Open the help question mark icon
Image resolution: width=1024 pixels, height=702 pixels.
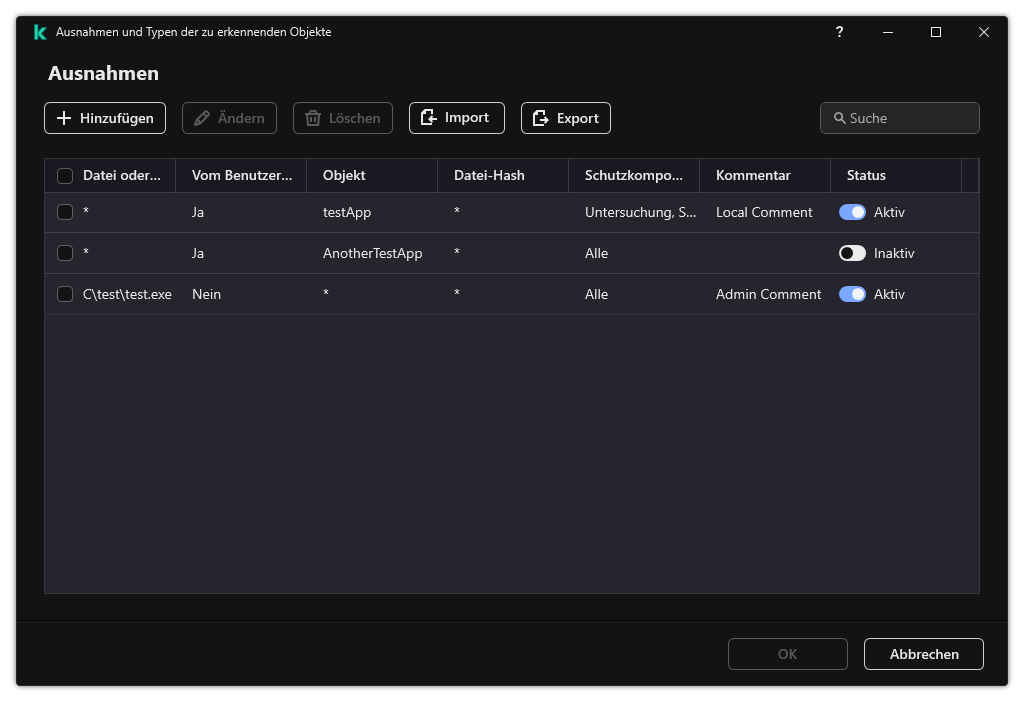pos(839,32)
